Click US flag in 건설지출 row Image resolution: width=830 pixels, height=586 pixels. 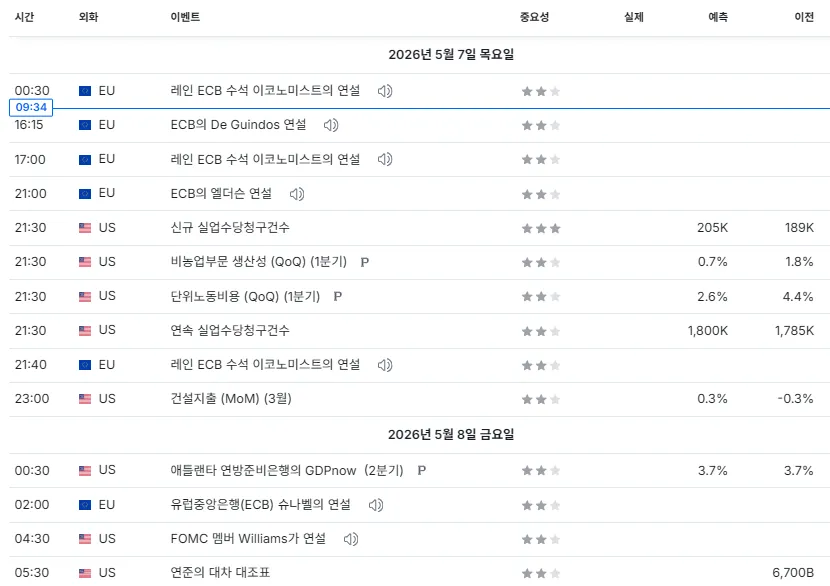[85, 399]
